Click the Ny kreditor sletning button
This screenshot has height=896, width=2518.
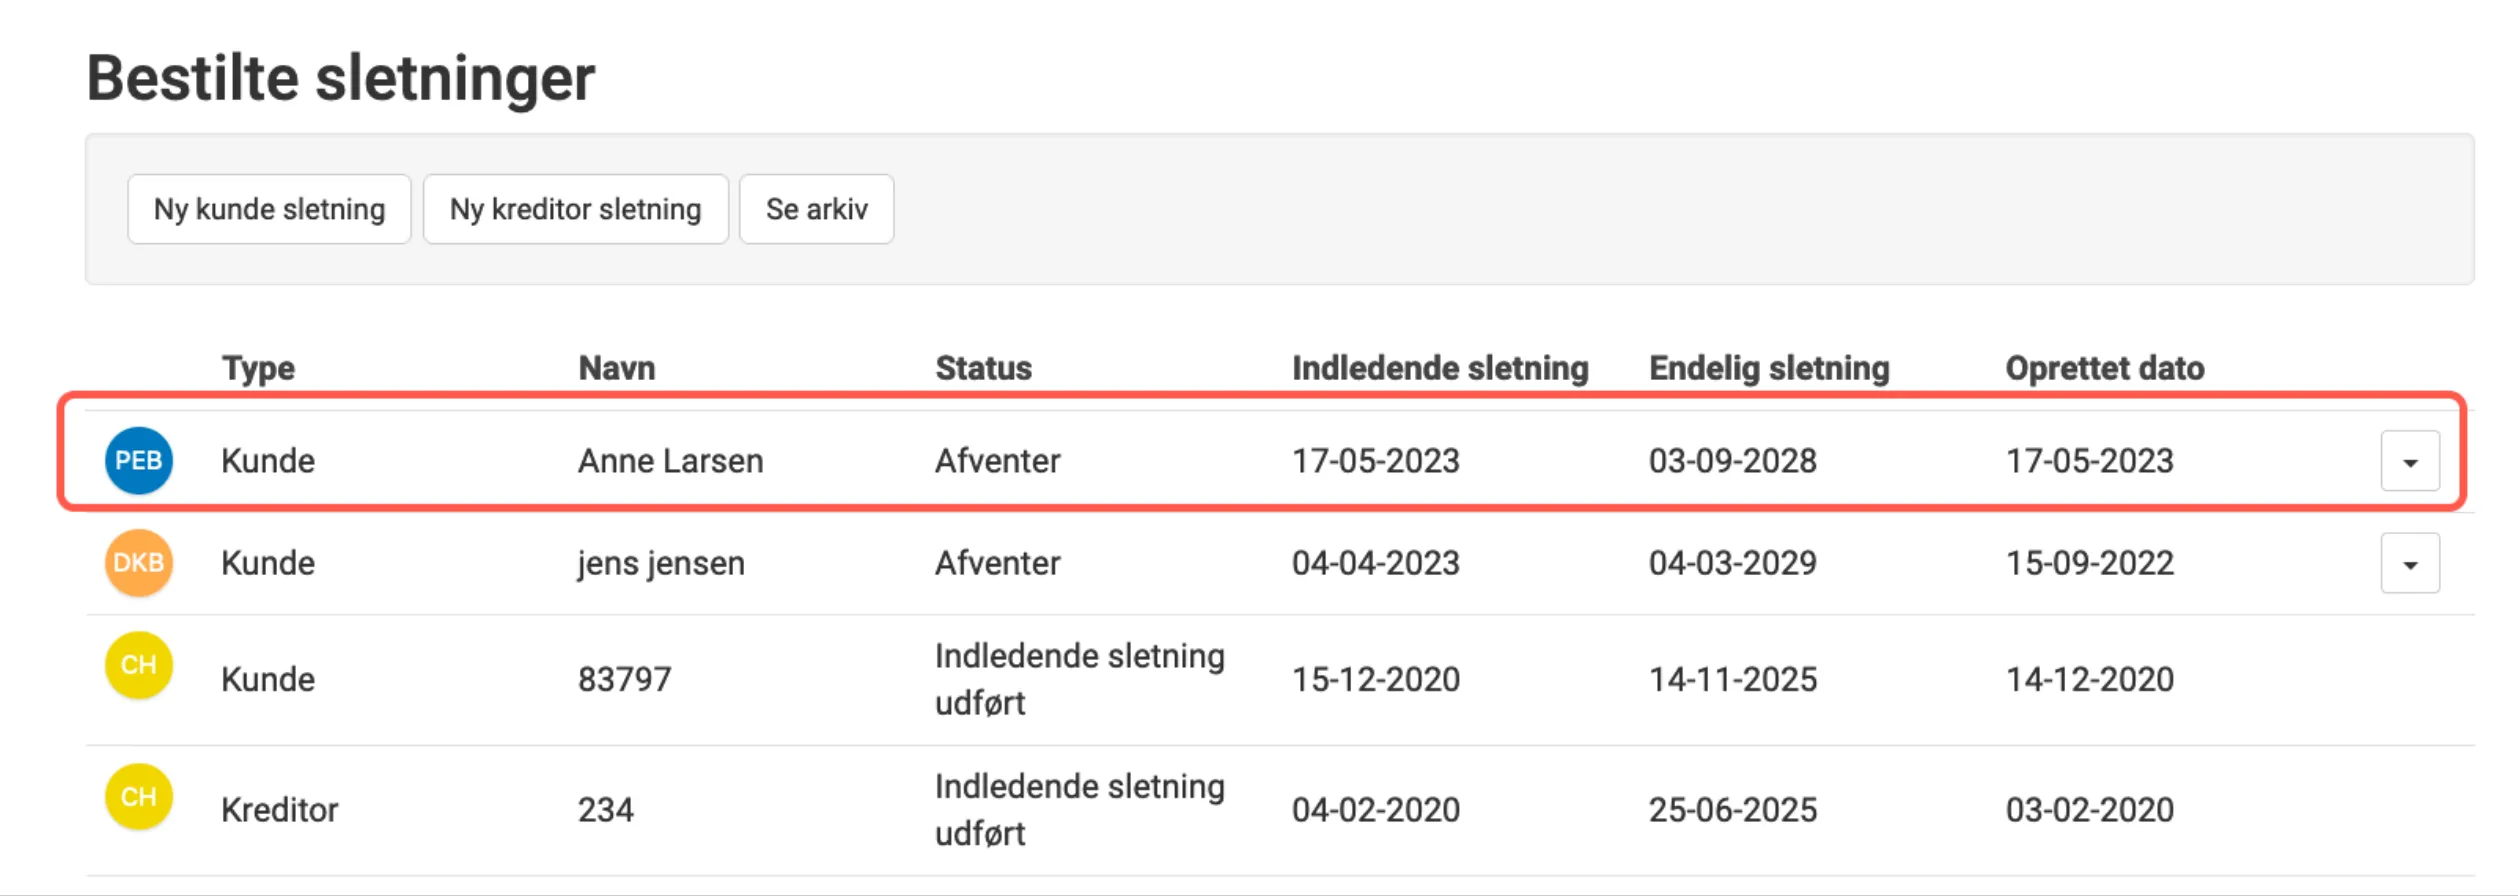point(576,209)
